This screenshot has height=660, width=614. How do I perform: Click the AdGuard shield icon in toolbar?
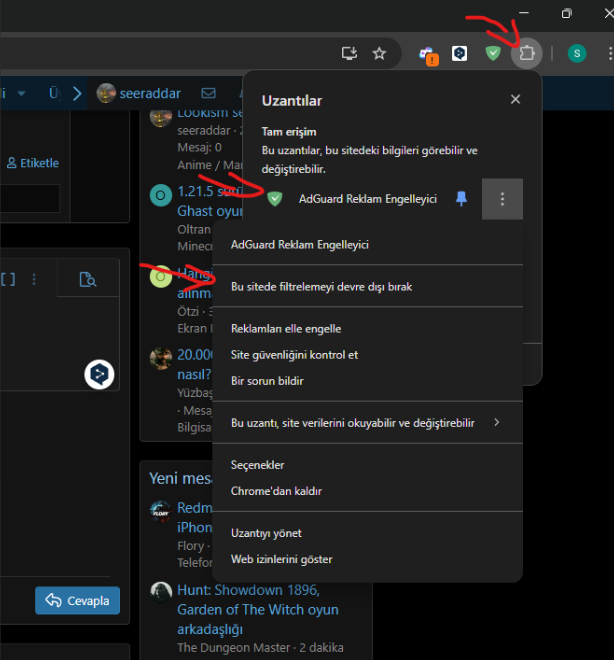tap(493, 53)
